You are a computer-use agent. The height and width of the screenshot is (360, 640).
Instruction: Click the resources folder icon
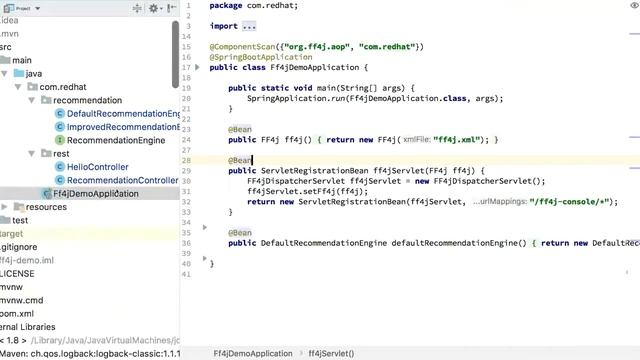pyautogui.click(x=19, y=207)
